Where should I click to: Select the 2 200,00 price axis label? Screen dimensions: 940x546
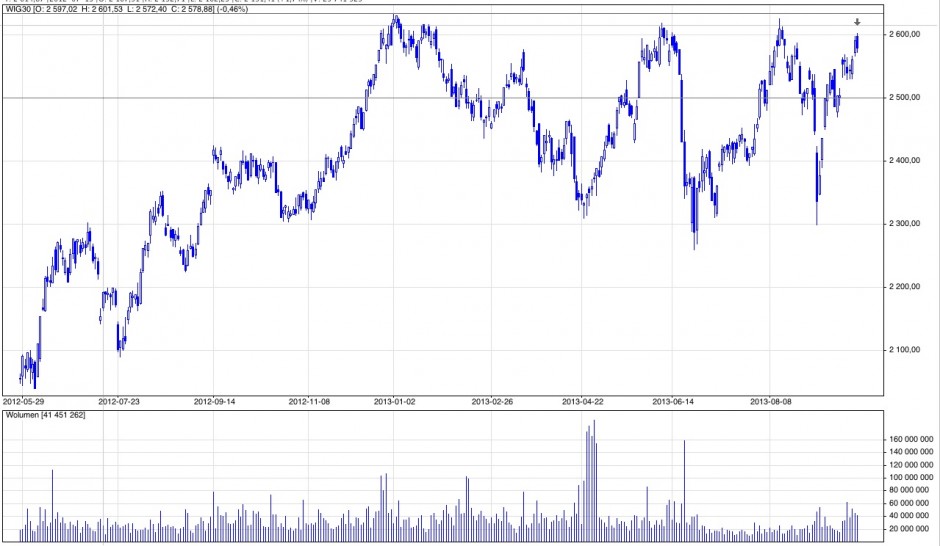click(x=908, y=288)
